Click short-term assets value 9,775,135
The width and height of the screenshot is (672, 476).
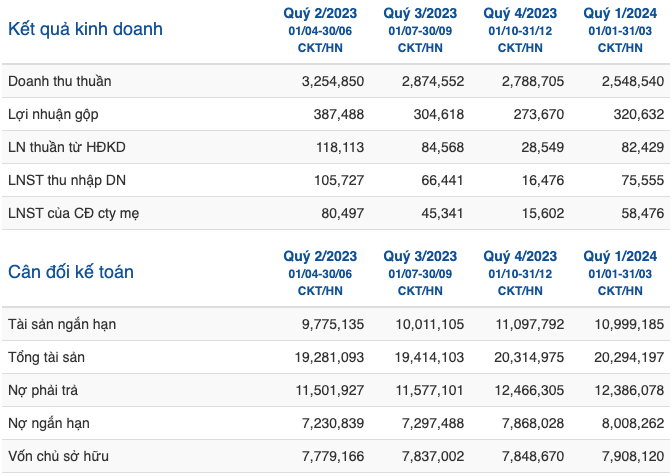(333, 324)
